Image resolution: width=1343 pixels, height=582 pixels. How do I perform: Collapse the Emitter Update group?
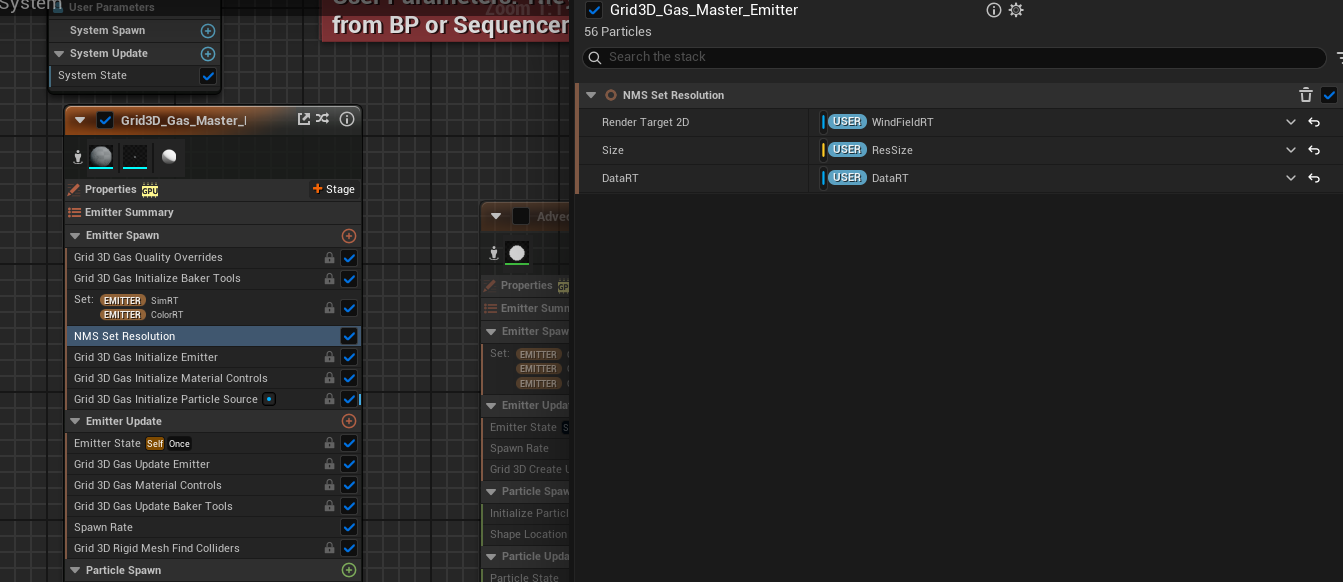click(76, 421)
